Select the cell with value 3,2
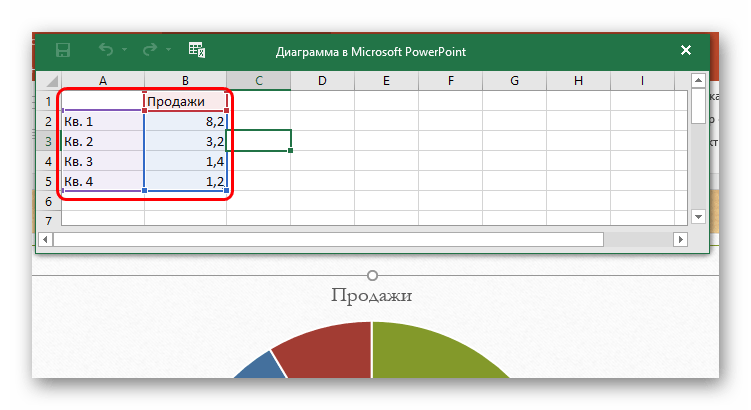Viewport: 751px width, 410px height. tap(185, 141)
